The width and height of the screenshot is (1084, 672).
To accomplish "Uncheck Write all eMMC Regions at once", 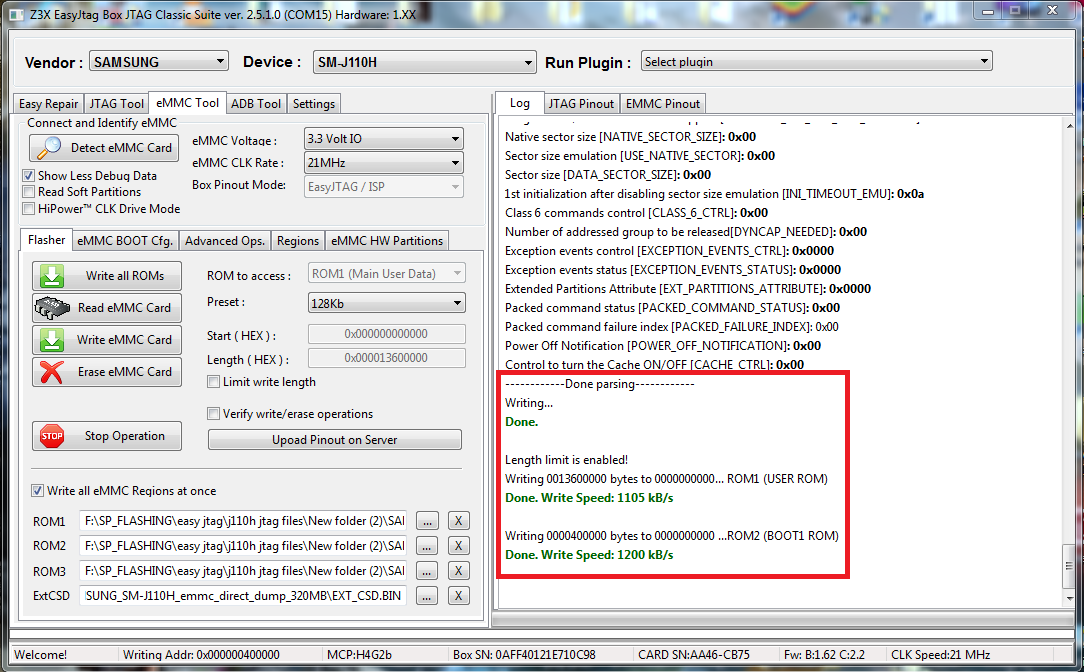I will click(x=37, y=490).
